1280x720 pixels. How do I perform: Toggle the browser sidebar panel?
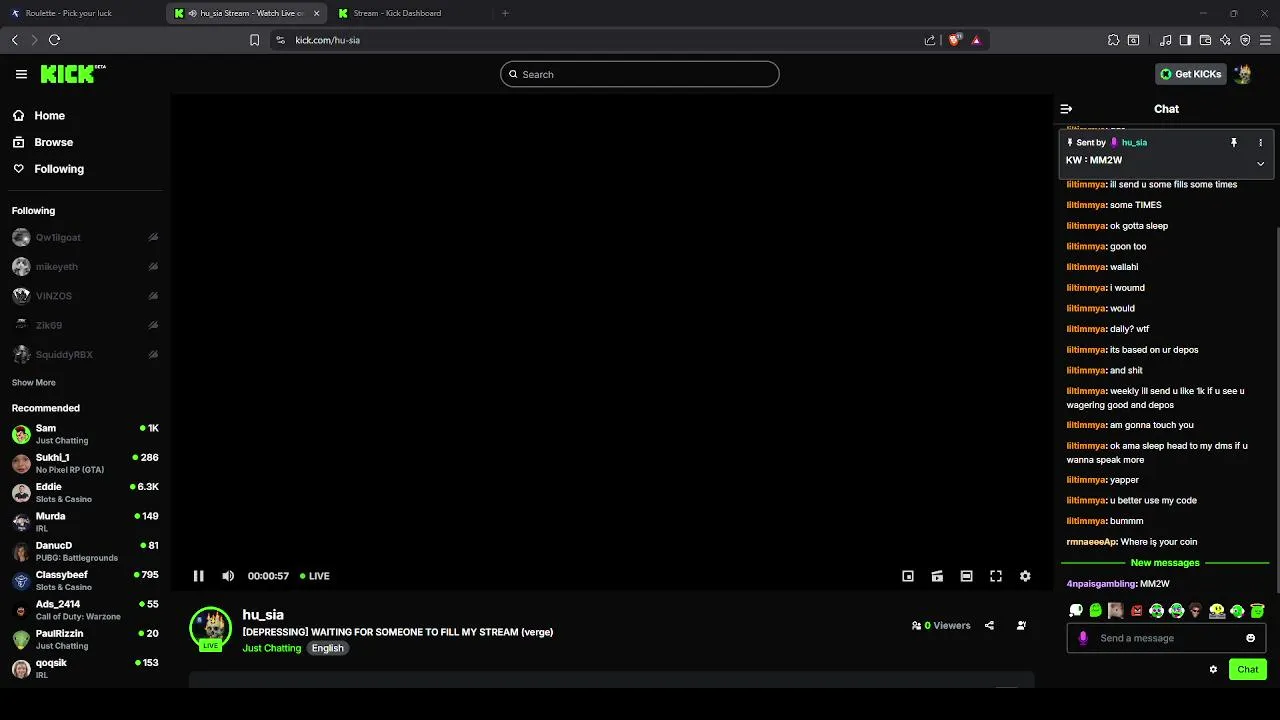(x=1185, y=40)
